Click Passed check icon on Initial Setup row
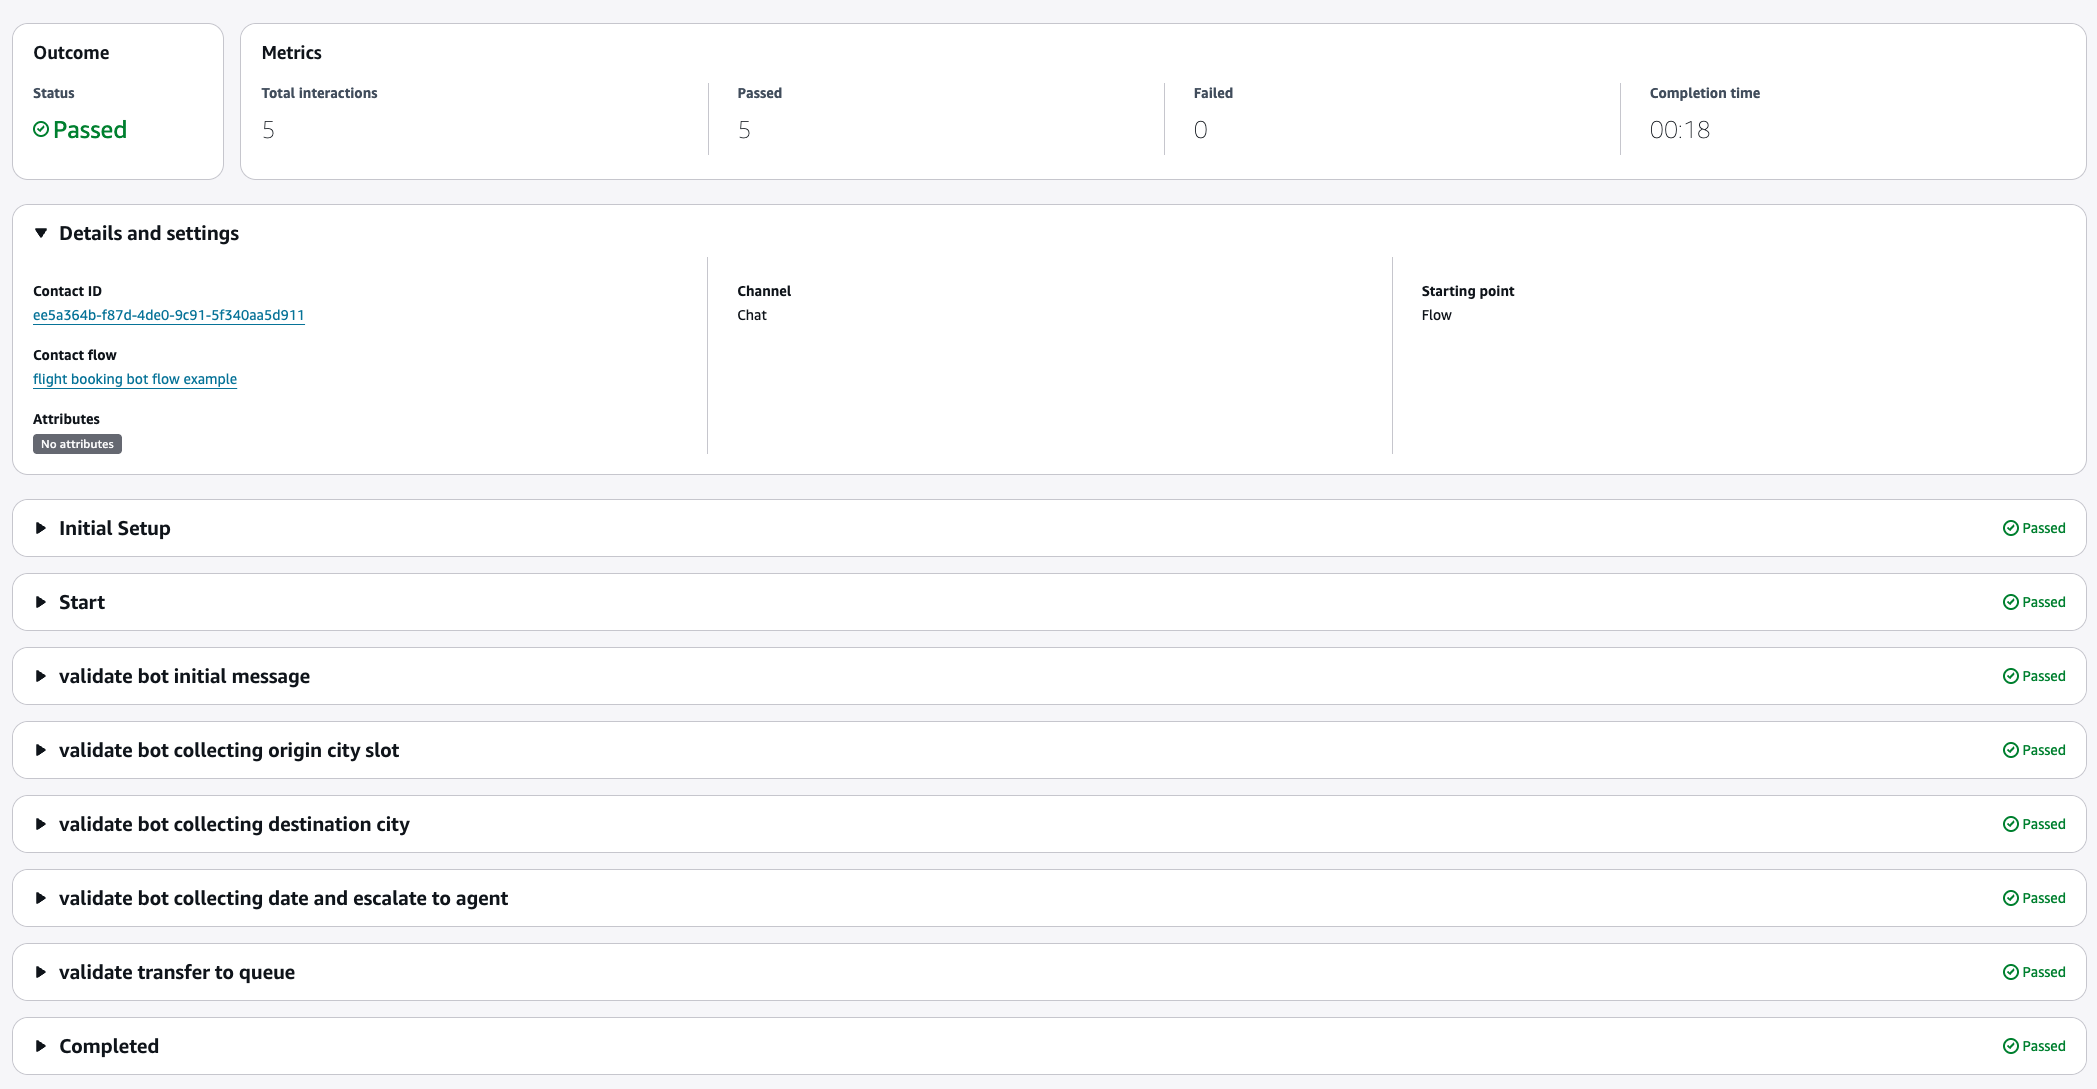 [2010, 528]
